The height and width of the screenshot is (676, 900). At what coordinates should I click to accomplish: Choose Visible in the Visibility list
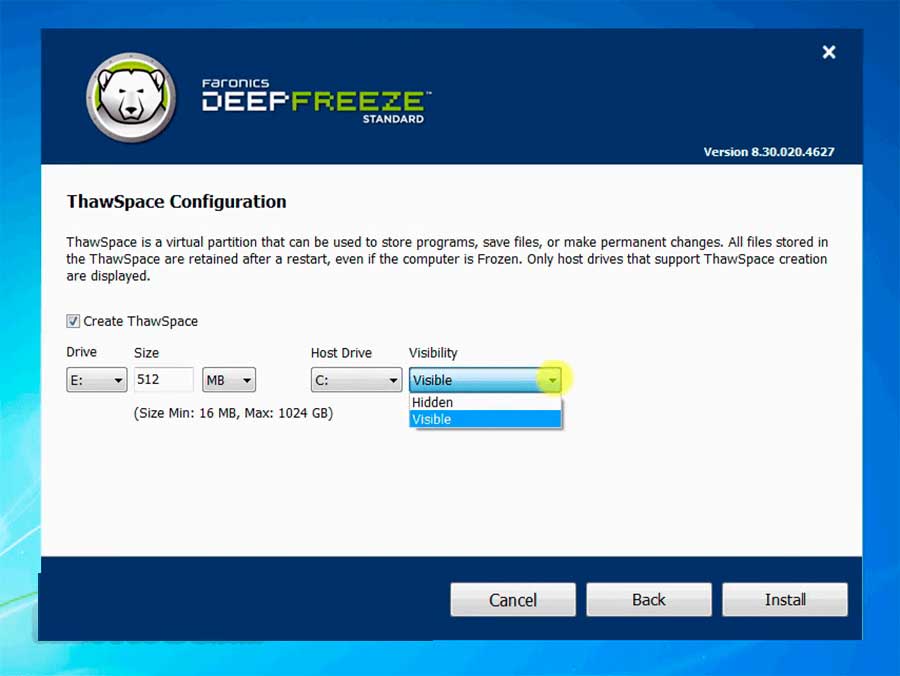[x=484, y=419]
